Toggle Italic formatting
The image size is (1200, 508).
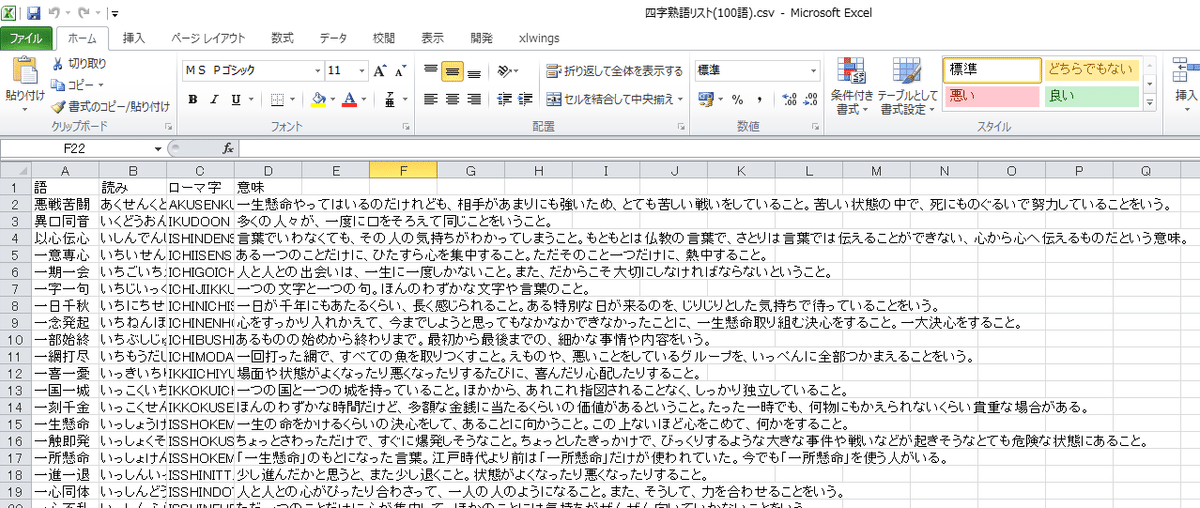(215, 99)
